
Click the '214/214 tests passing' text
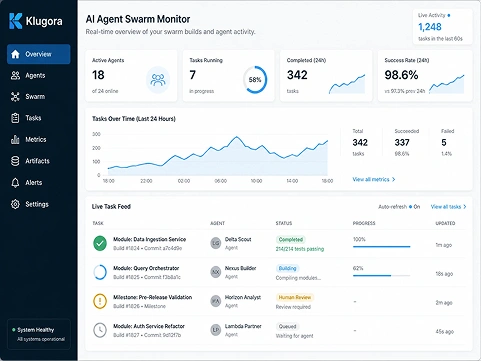click(300, 249)
